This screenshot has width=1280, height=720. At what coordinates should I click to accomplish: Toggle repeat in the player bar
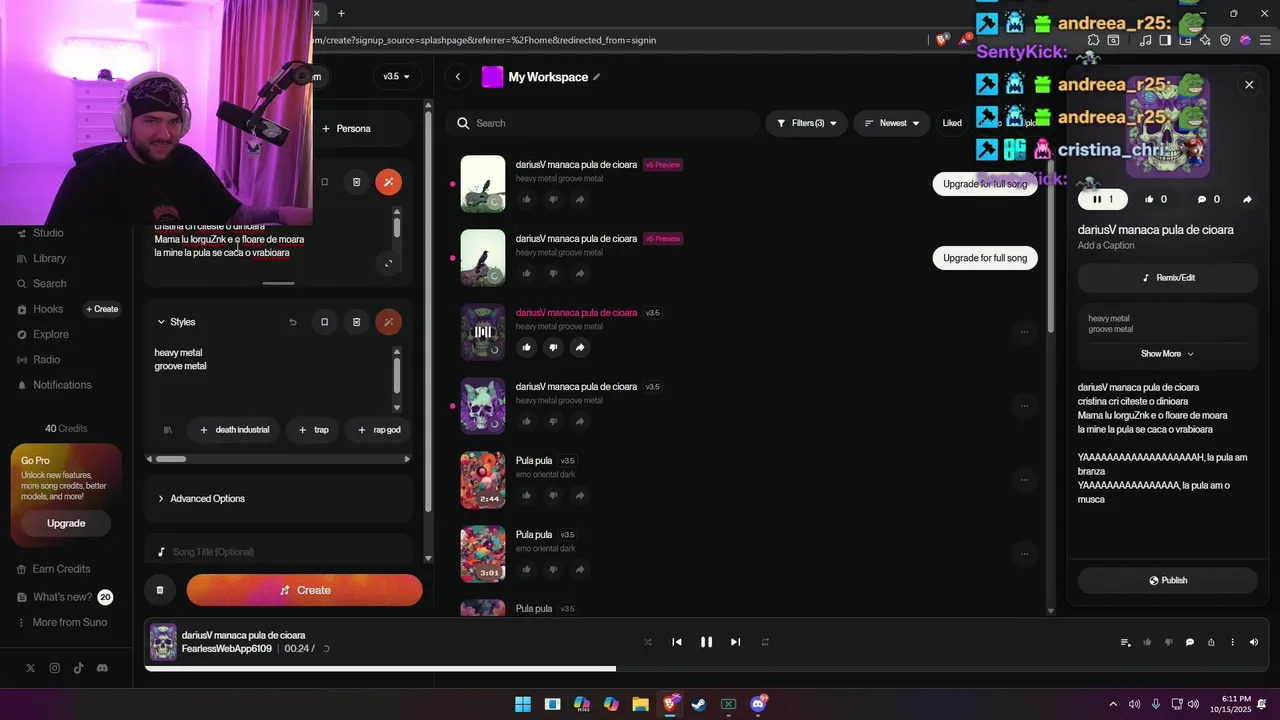point(765,642)
